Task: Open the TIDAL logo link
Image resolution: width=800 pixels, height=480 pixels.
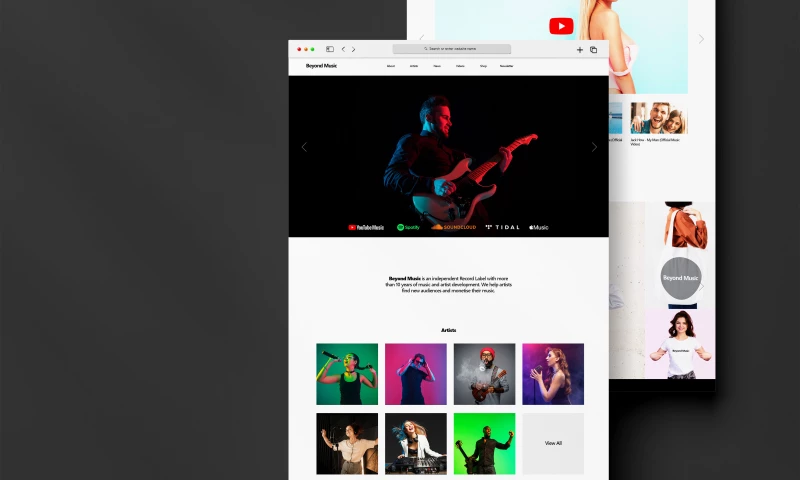Action: [x=503, y=228]
